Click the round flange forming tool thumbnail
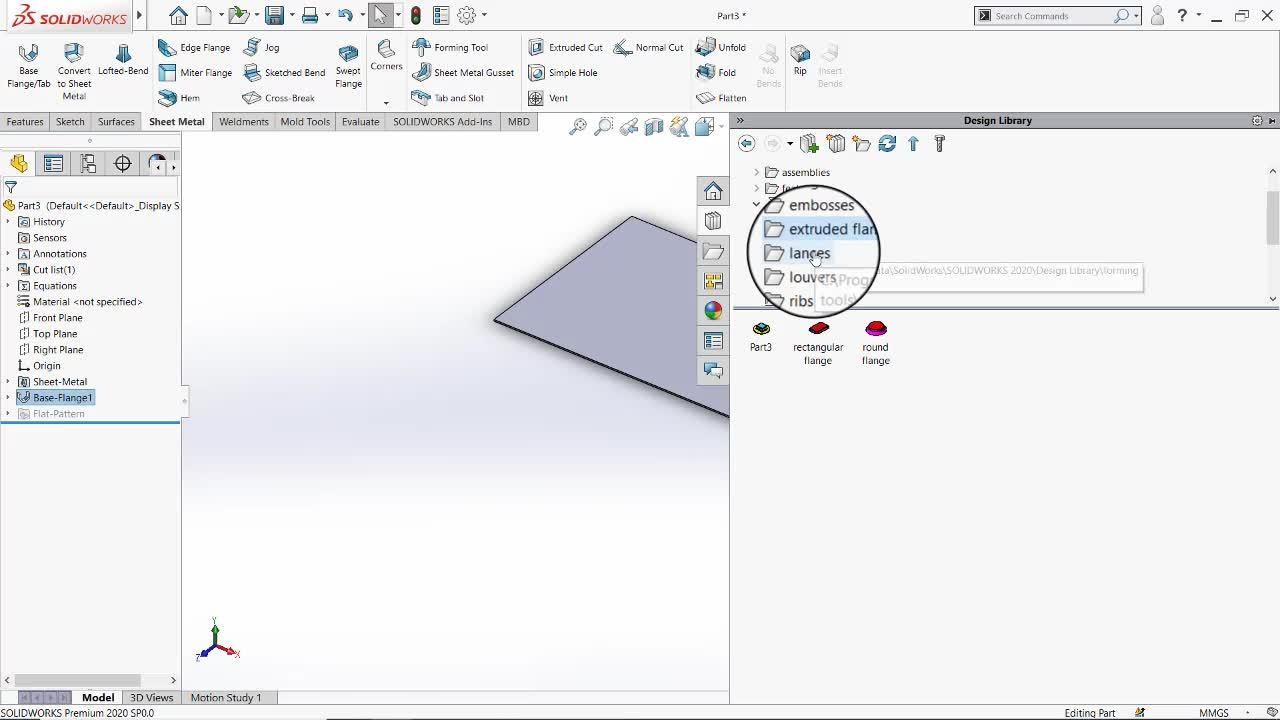 click(x=876, y=329)
